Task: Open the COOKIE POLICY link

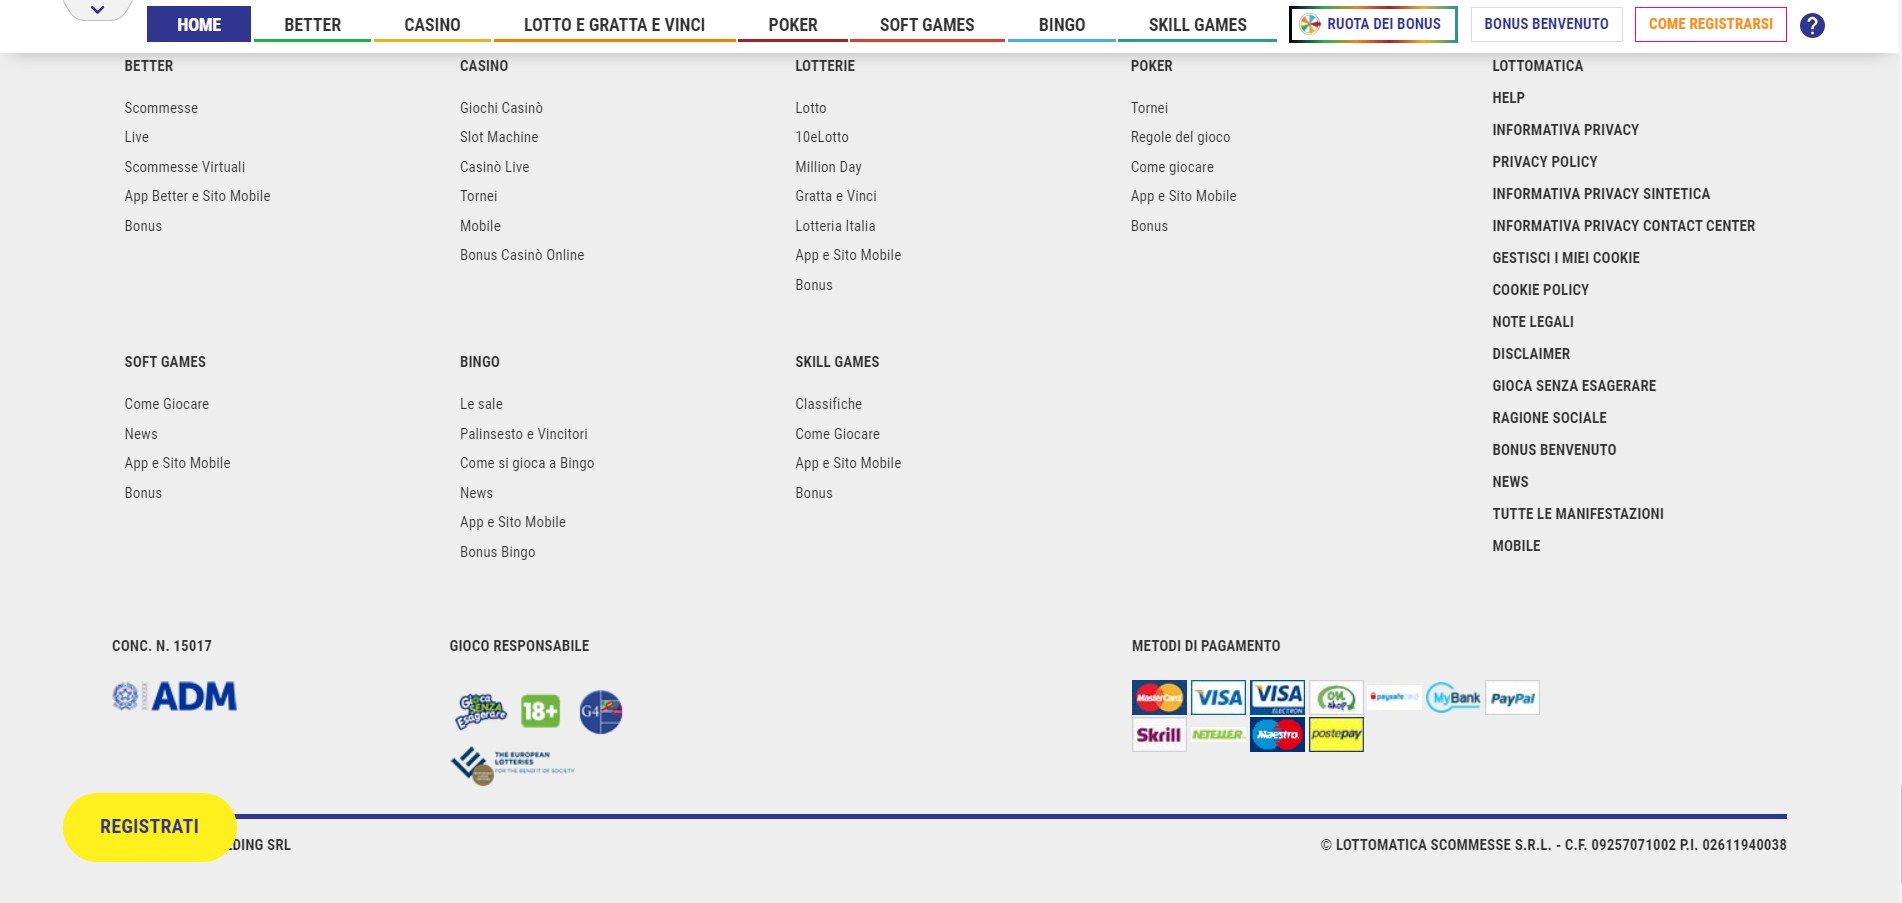Action: click(1540, 290)
